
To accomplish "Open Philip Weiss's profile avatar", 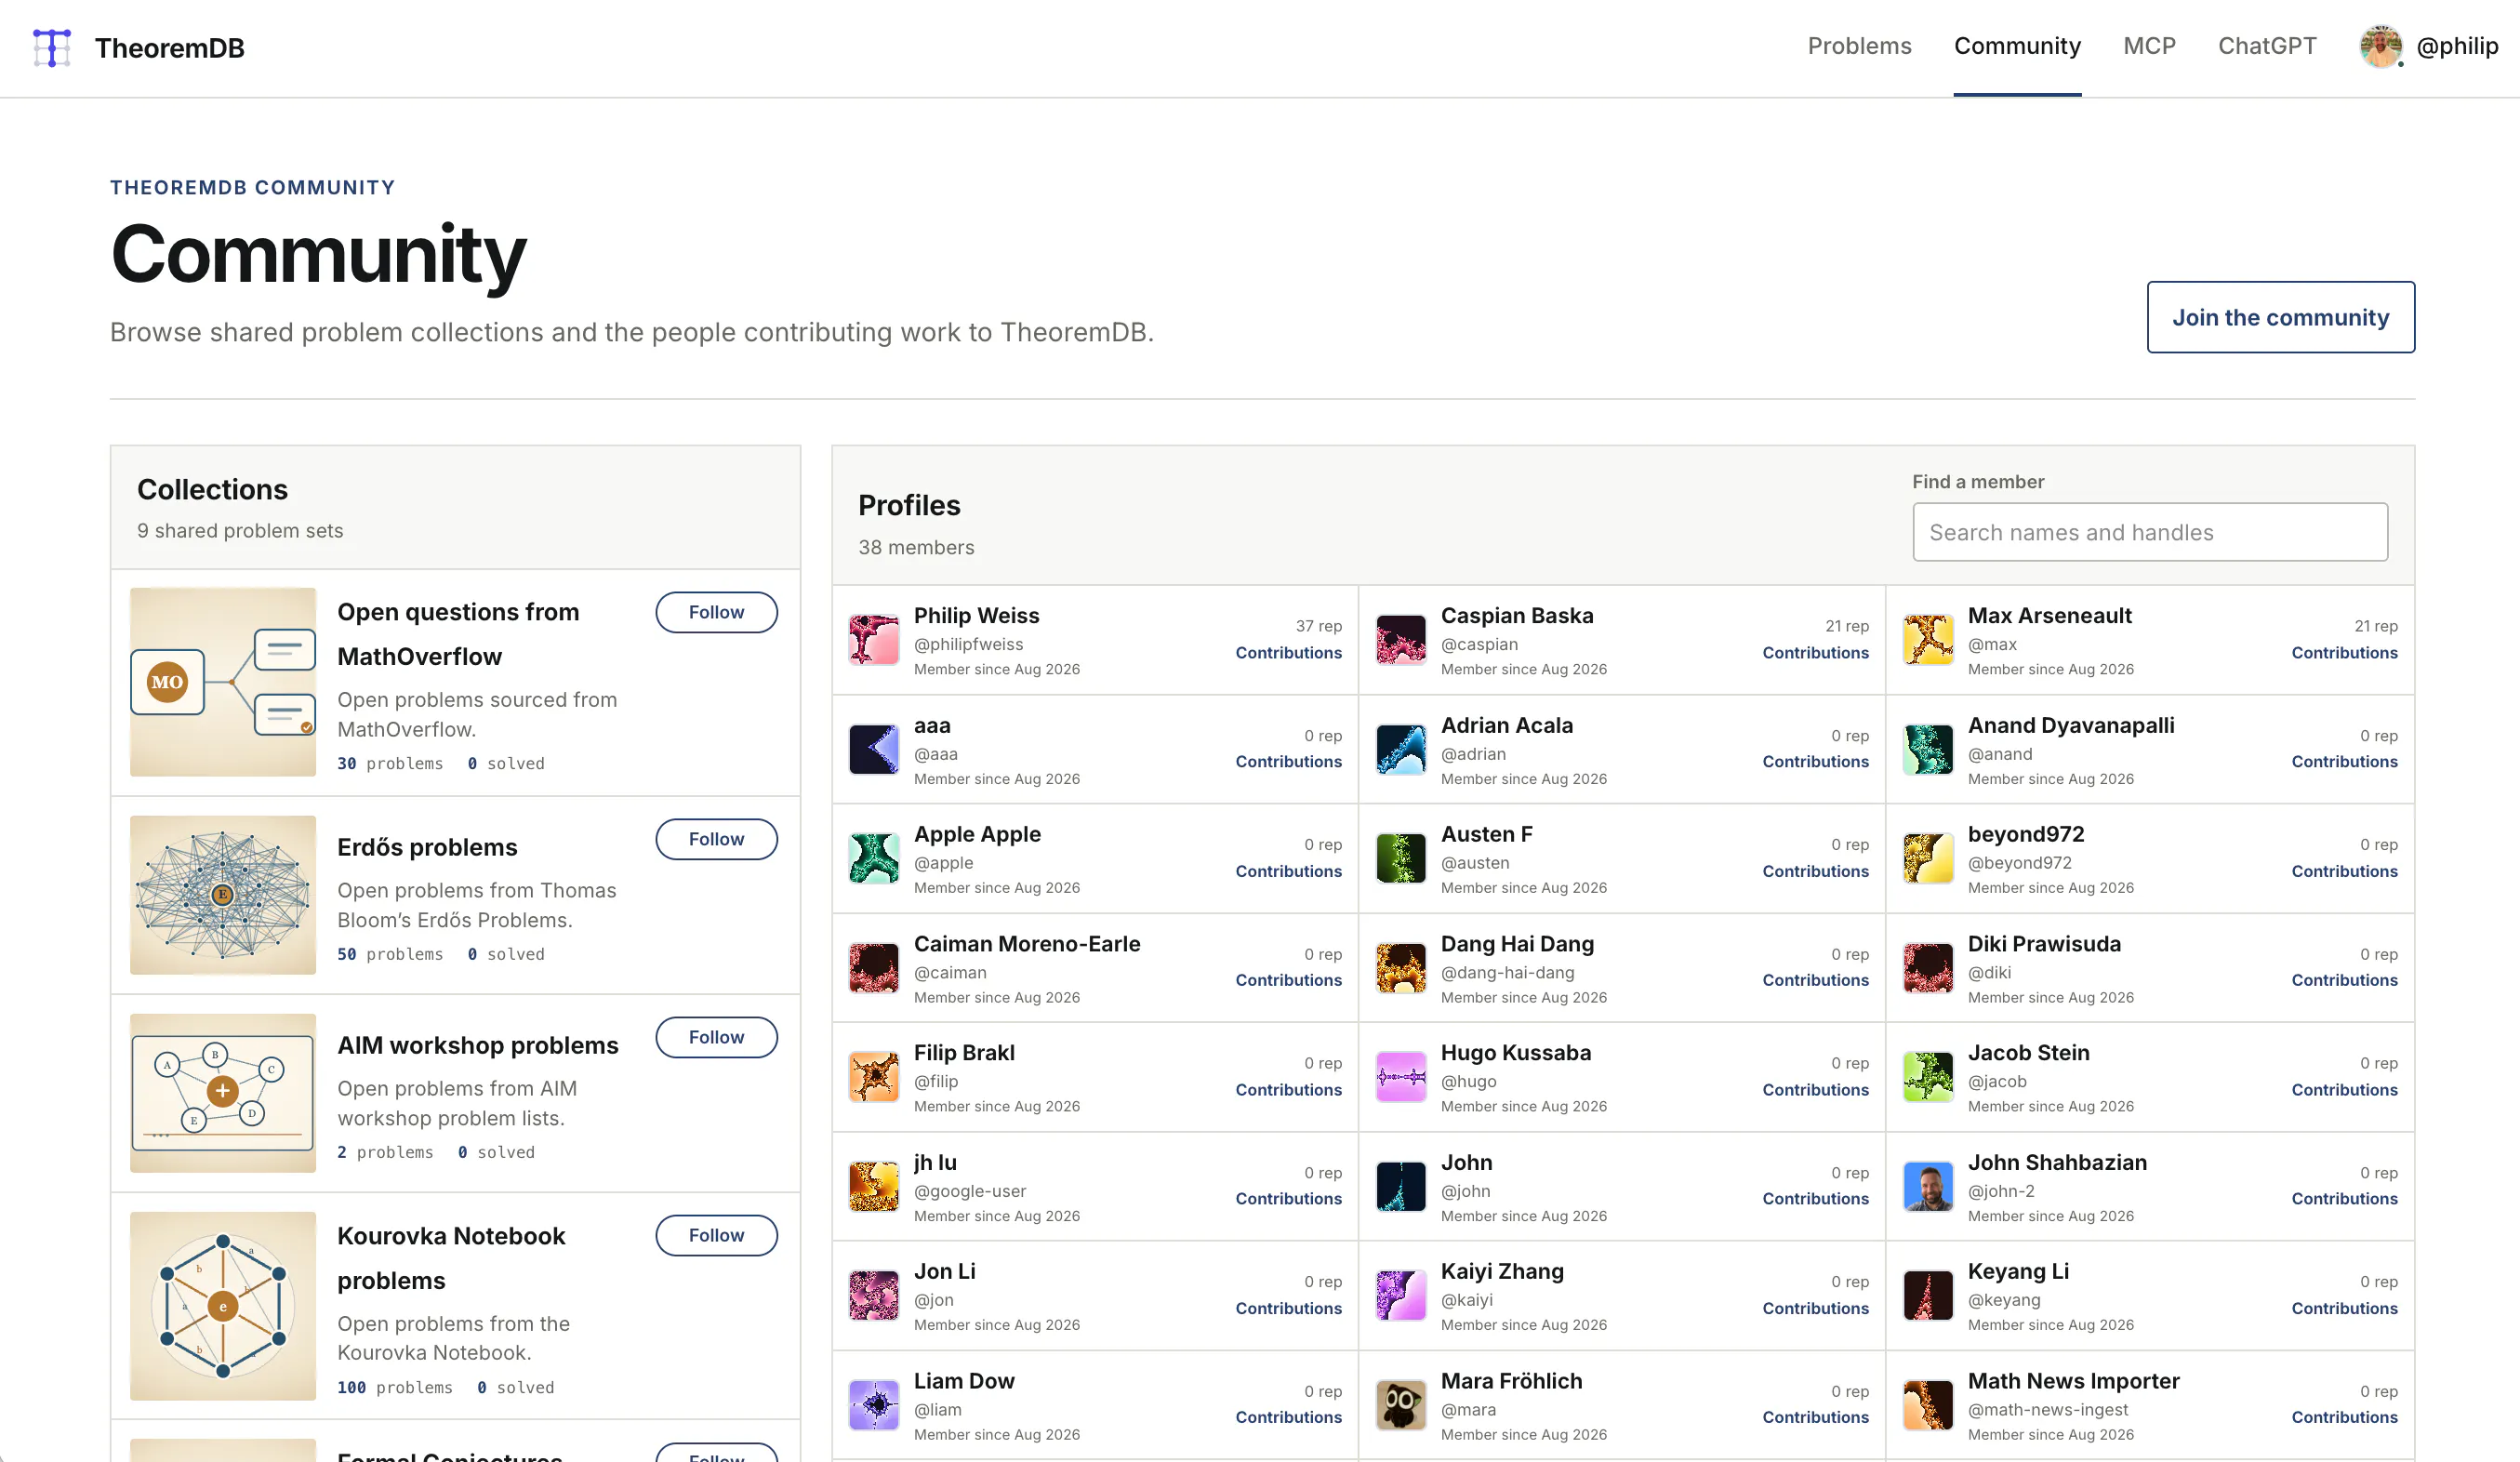I will tap(873, 640).
